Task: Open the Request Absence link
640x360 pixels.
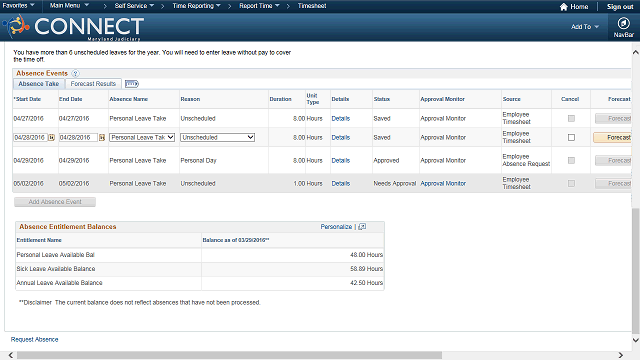Action: click(x=35, y=340)
